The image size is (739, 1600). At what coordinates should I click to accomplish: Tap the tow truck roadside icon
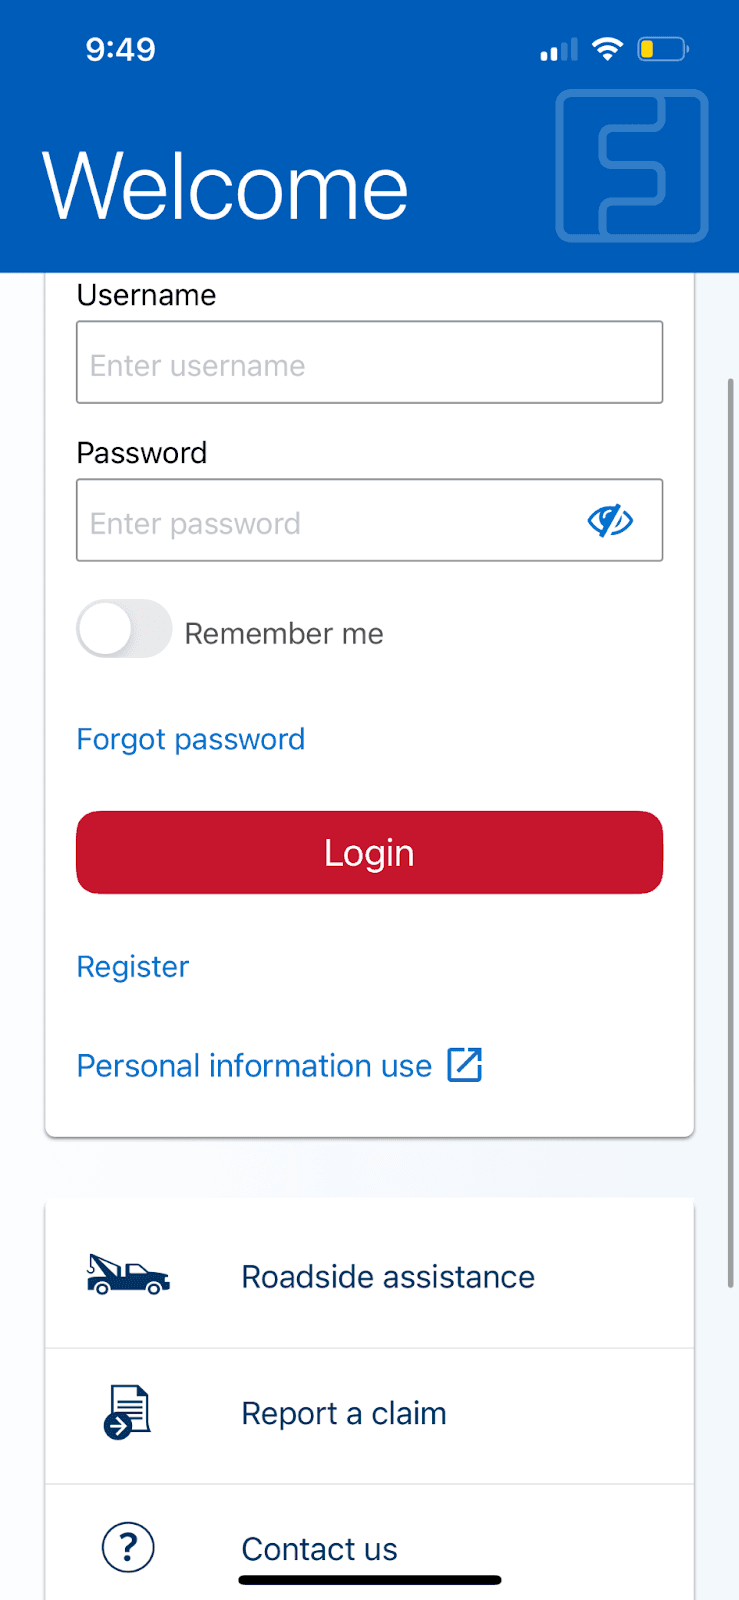(128, 1275)
